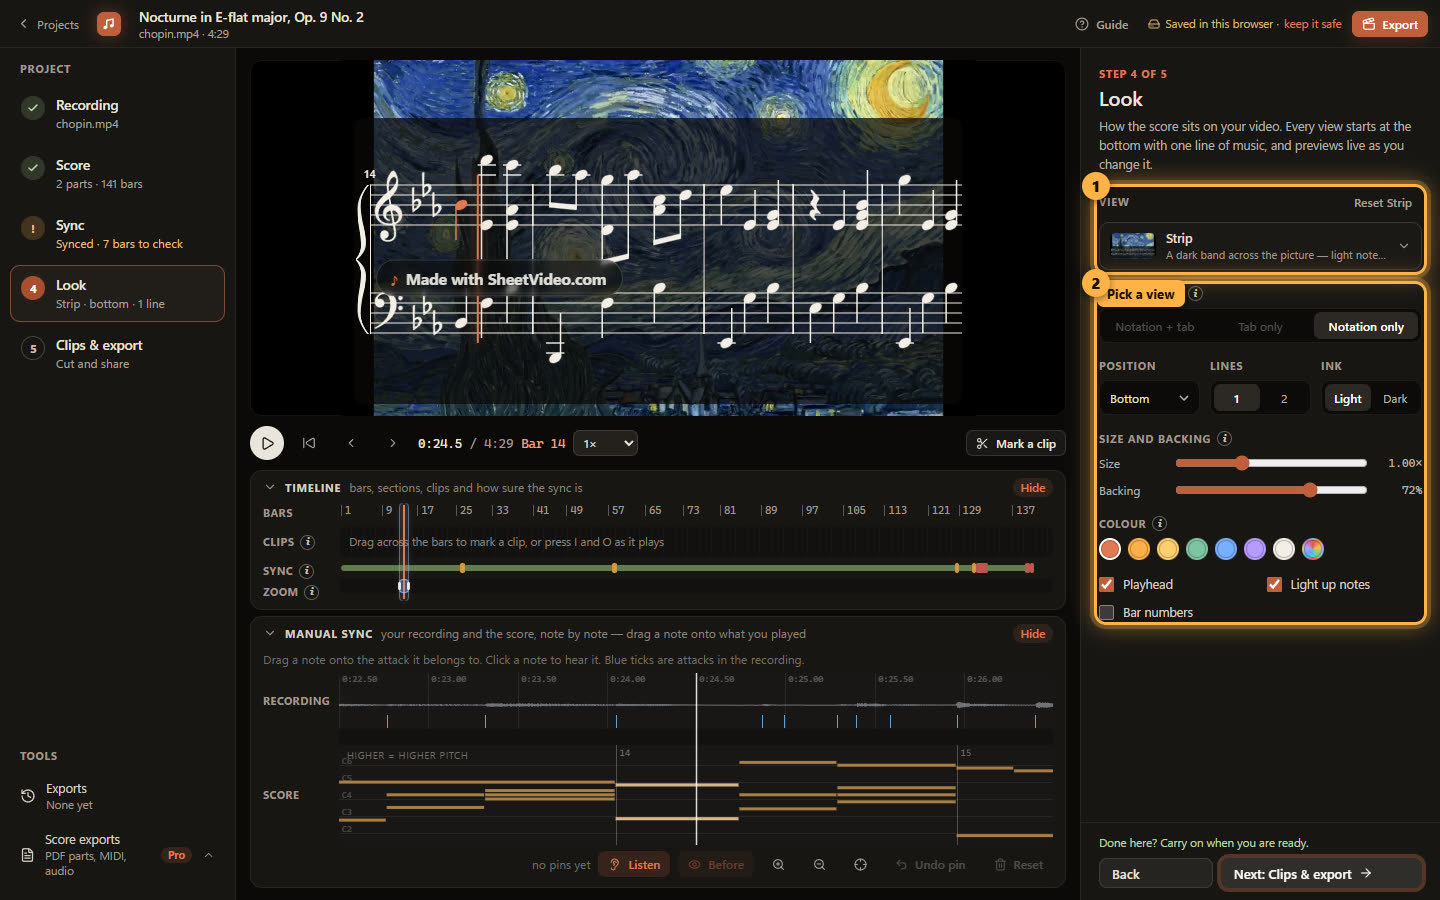Open the 1x playback speed dropdown
Screen dimensions: 1440x900
click(606, 443)
